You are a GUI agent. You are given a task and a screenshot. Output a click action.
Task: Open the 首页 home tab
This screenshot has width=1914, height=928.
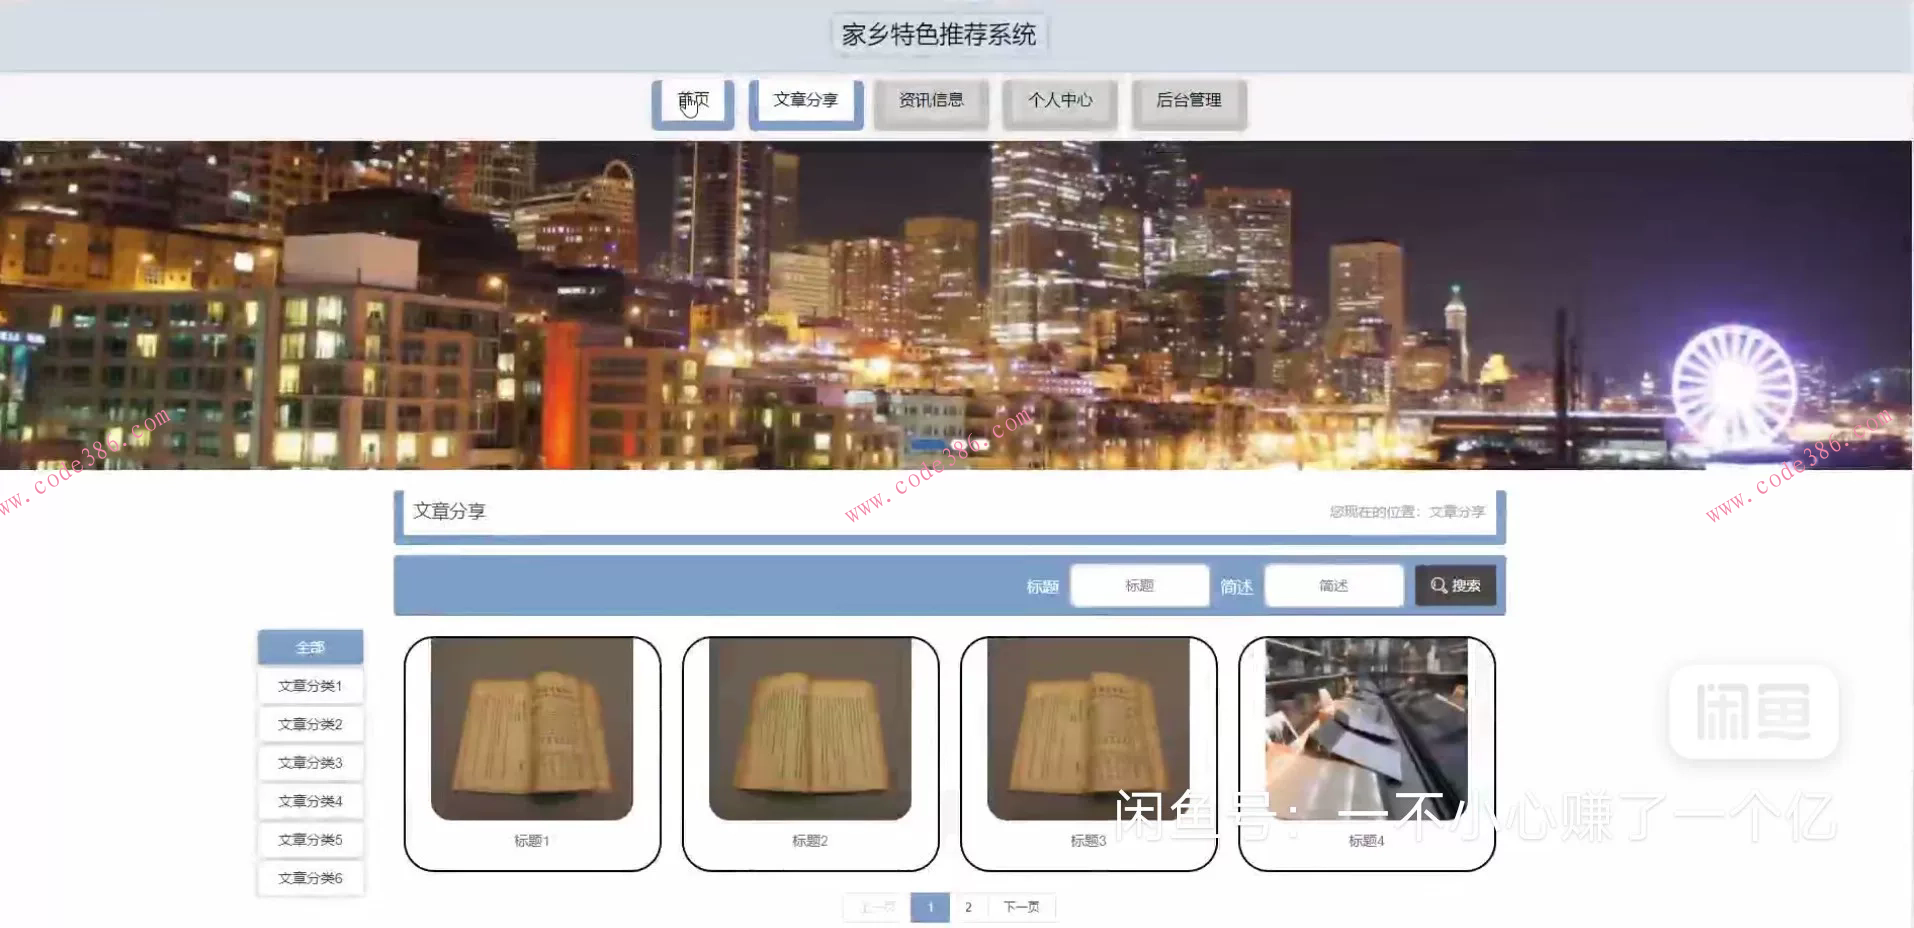point(693,101)
